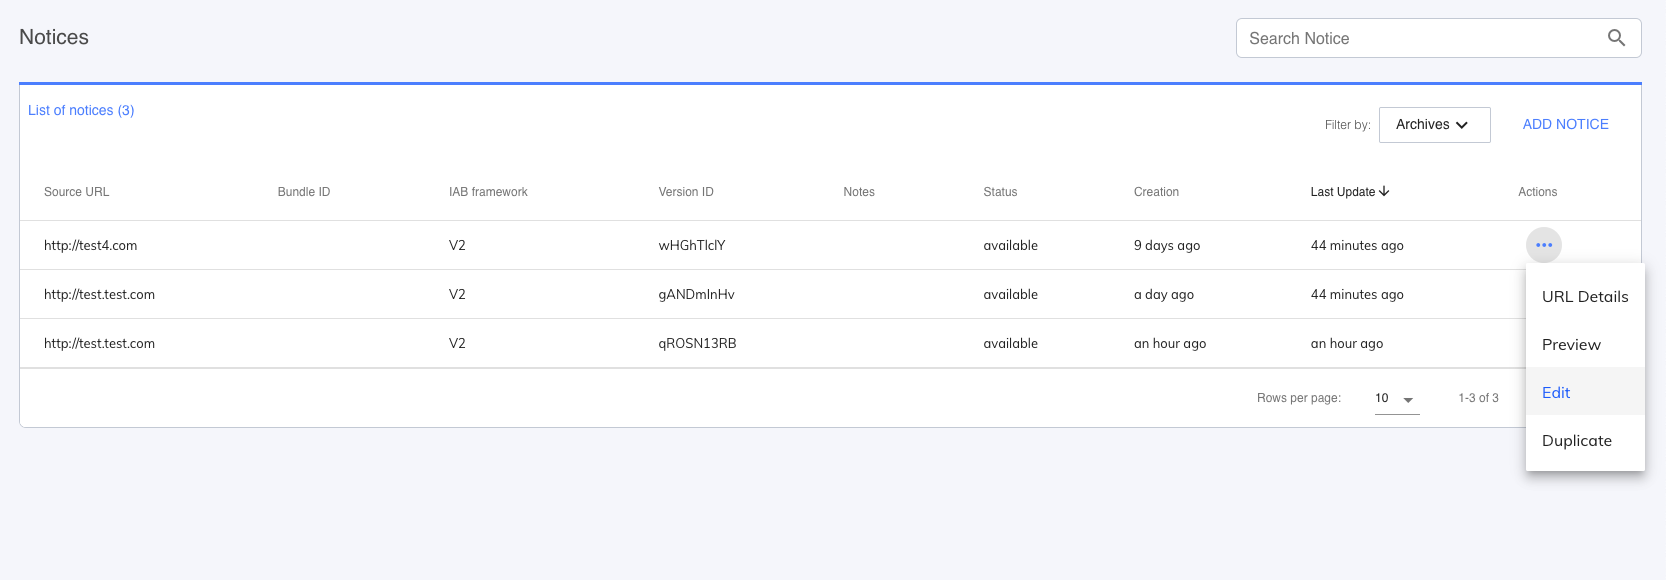The width and height of the screenshot is (1666, 580).
Task: Choose Duplicate in the actions menu
Action: [x=1577, y=441]
